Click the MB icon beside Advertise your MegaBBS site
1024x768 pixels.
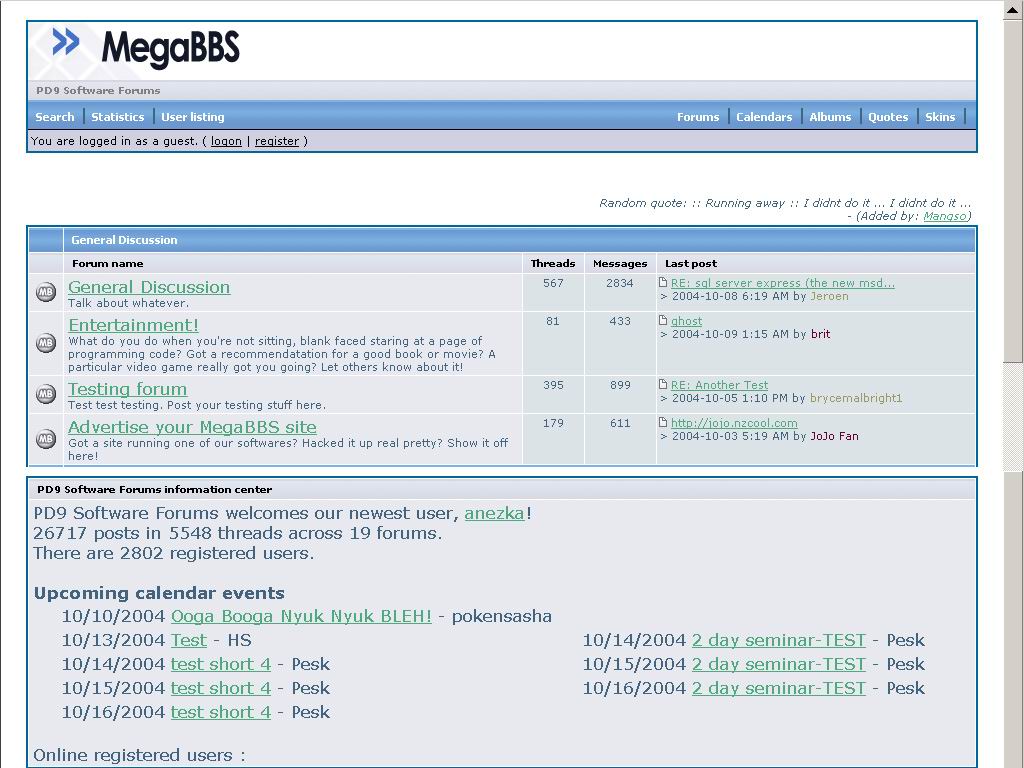[46, 438]
